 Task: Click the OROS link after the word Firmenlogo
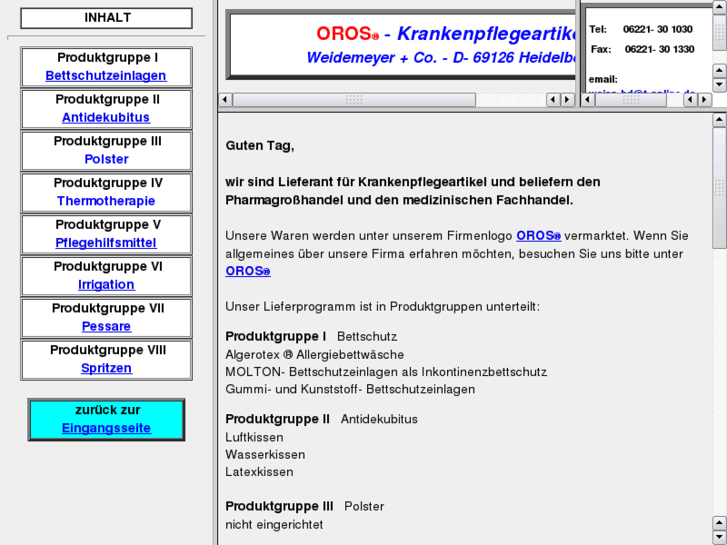(x=538, y=236)
